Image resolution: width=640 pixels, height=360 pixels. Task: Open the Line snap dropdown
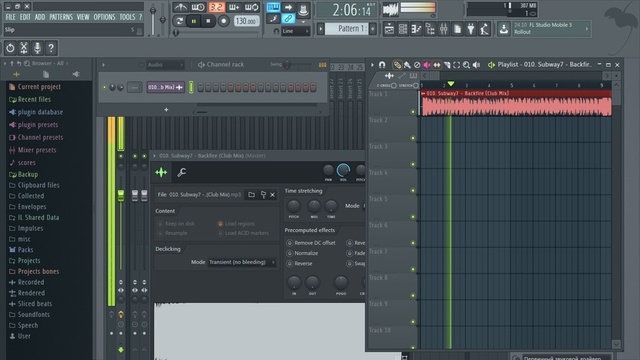coord(295,31)
